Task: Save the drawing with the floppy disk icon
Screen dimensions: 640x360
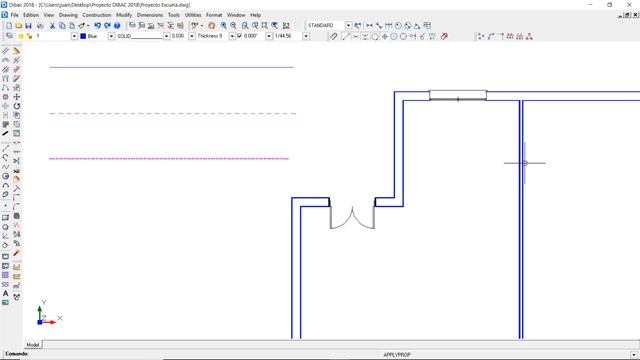Action: (x=28, y=26)
